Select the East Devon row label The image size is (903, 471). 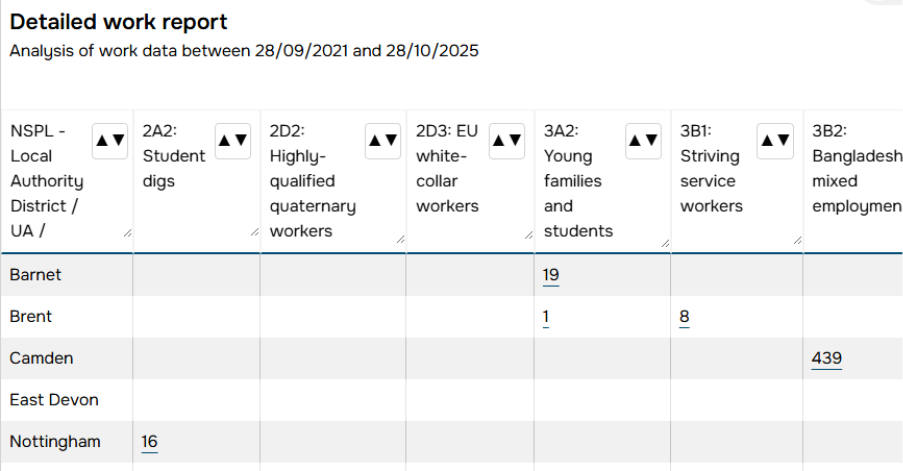pos(54,400)
